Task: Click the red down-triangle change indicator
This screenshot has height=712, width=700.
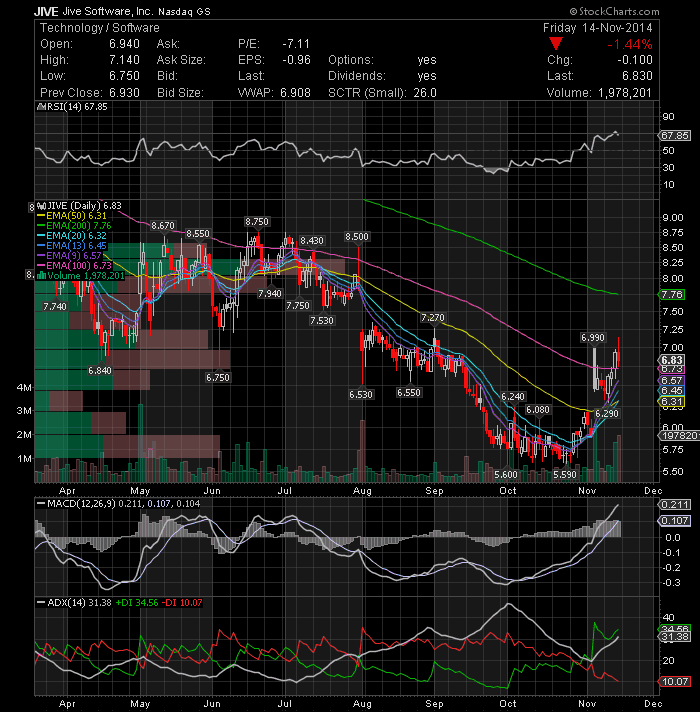Action: pyautogui.click(x=556, y=44)
